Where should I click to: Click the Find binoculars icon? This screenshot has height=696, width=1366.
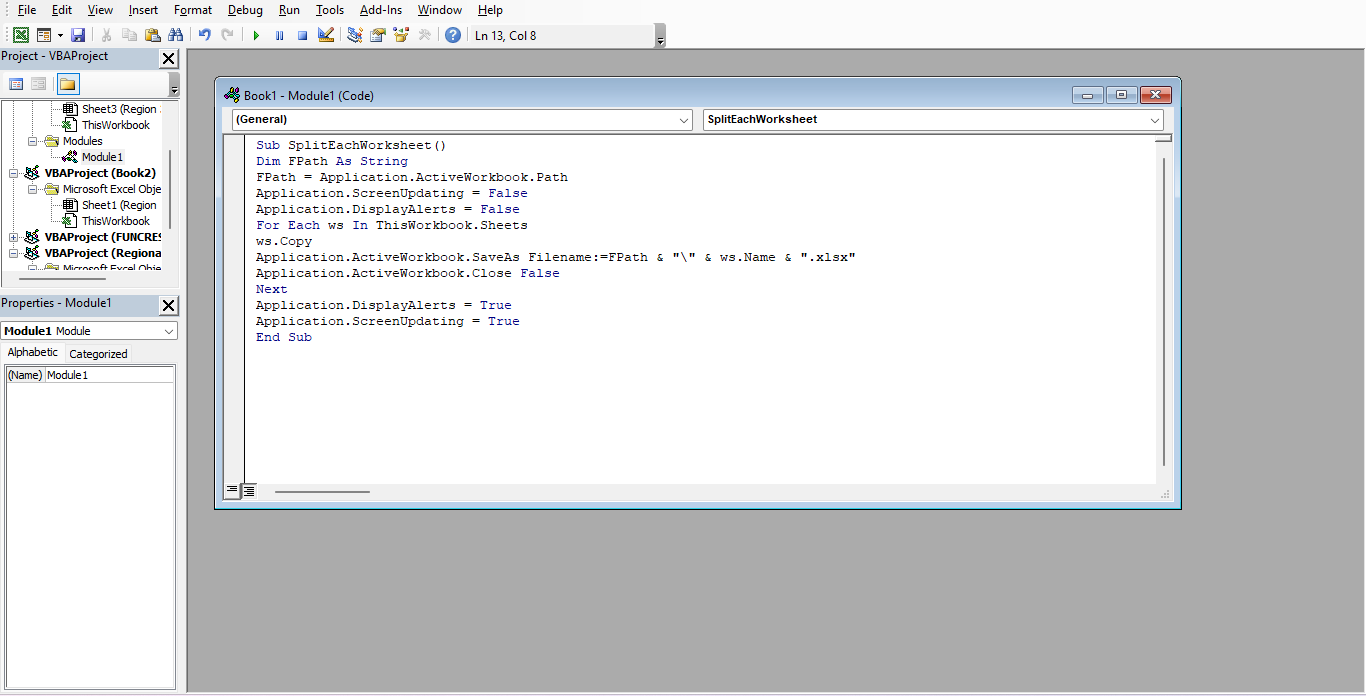176,35
